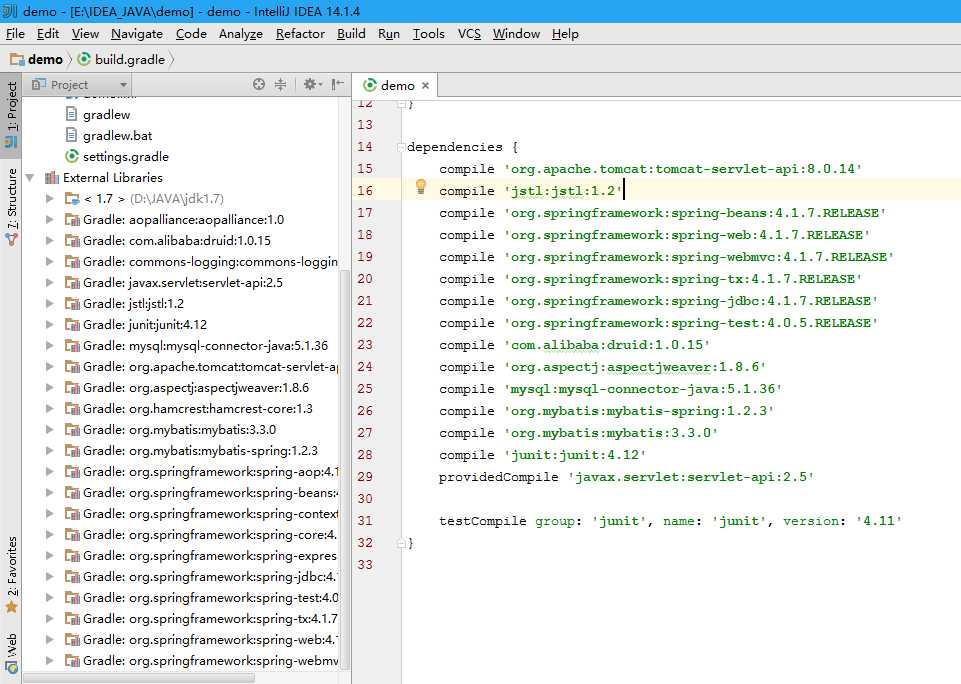
Task: Open the Help menu
Action: pos(565,34)
